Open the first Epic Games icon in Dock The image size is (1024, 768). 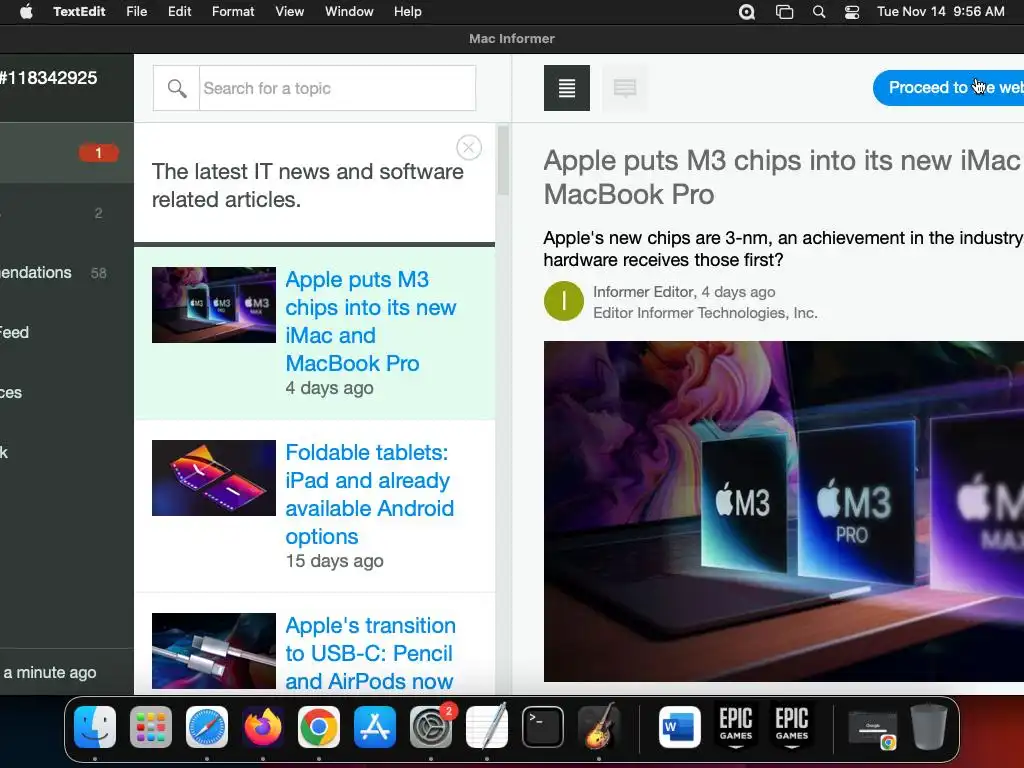pos(736,727)
